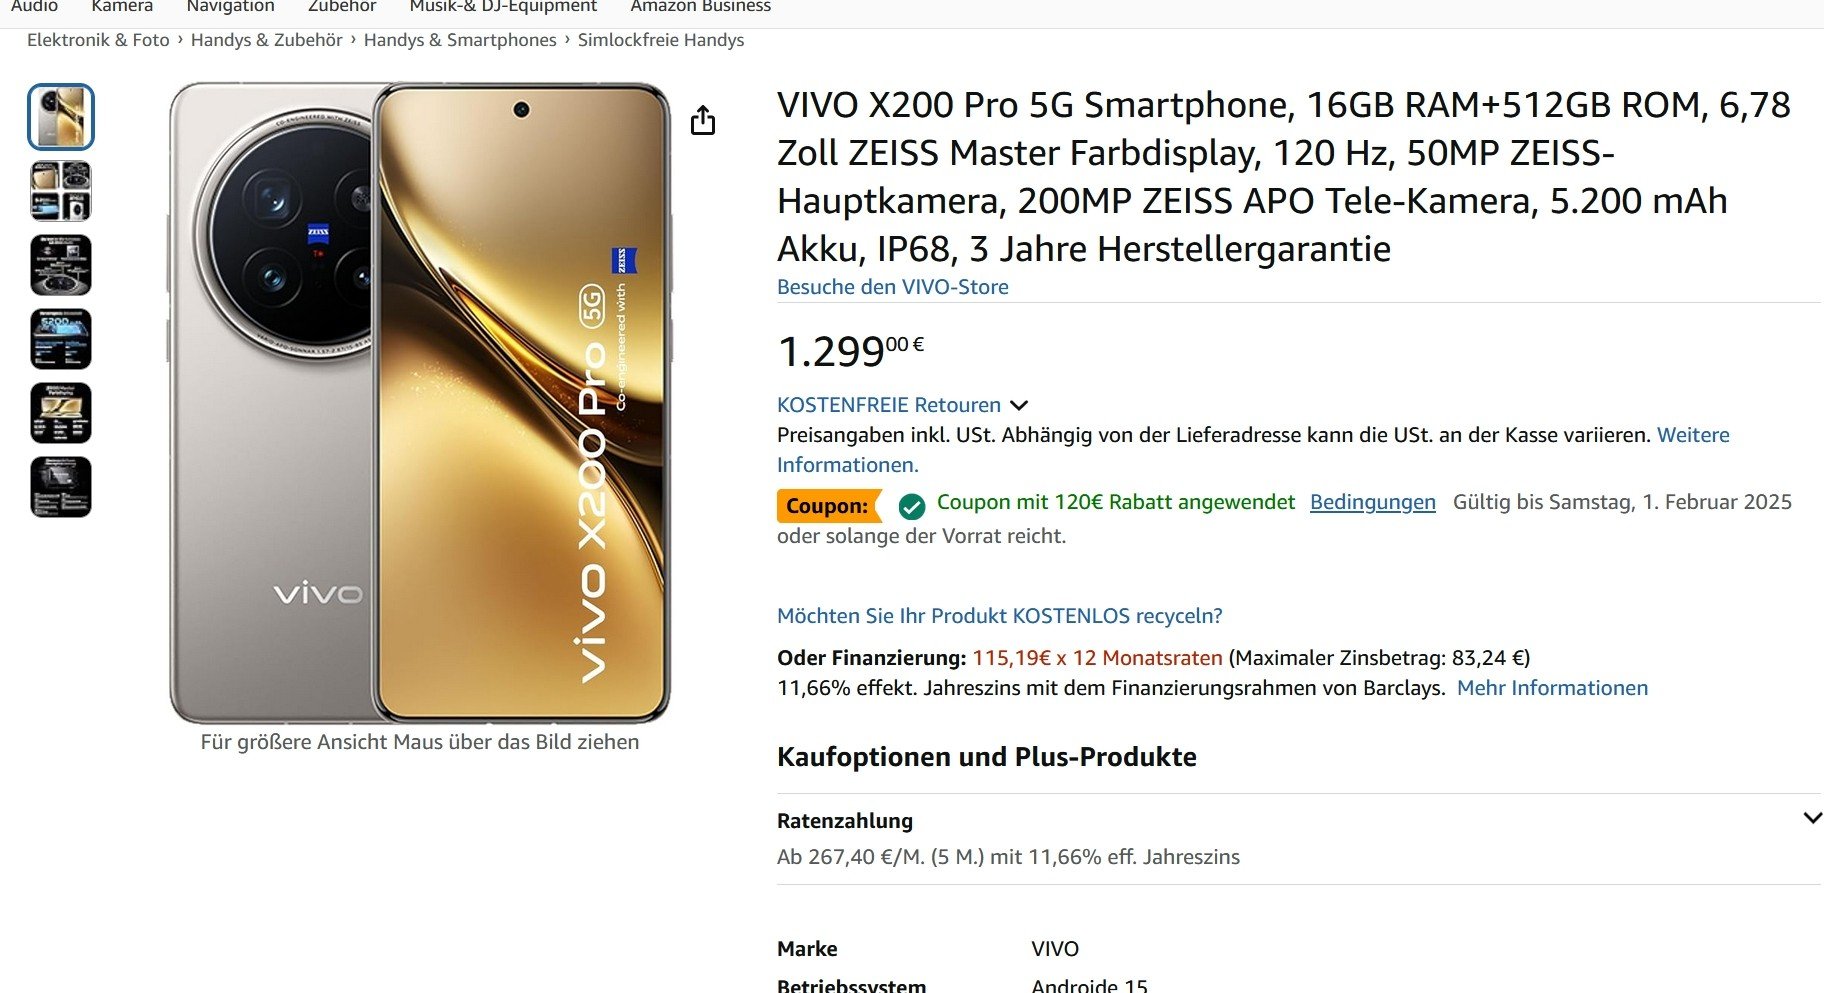Screen dimensions: 1824x993
Task: Expand the Ratenzahlung option chevron
Action: click(x=1812, y=818)
